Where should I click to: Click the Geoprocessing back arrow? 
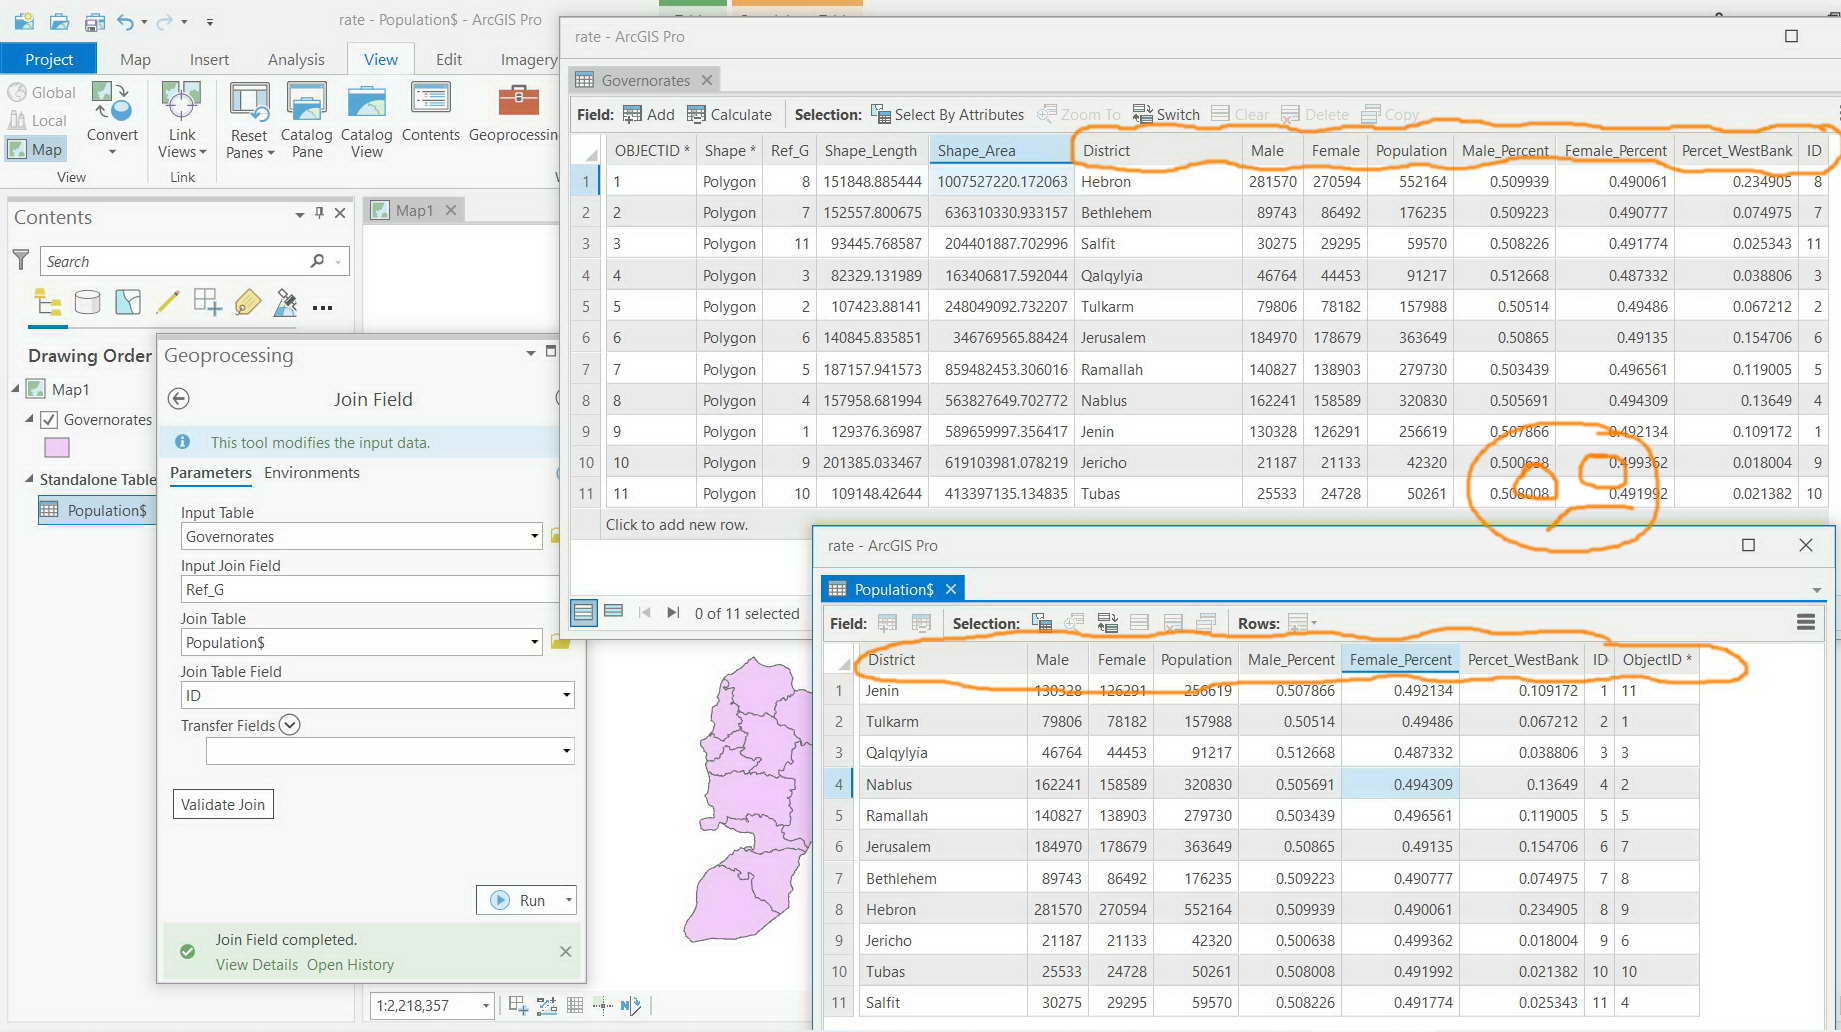pyautogui.click(x=178, y=399)
